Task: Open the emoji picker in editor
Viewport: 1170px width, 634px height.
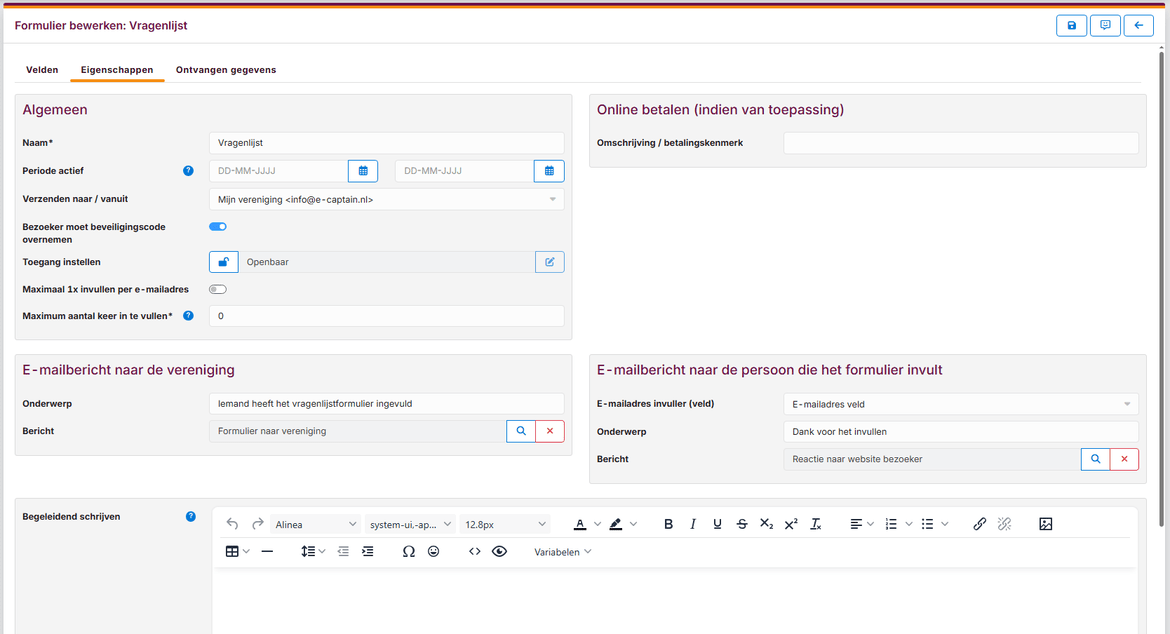Action: tap(433, 551)
